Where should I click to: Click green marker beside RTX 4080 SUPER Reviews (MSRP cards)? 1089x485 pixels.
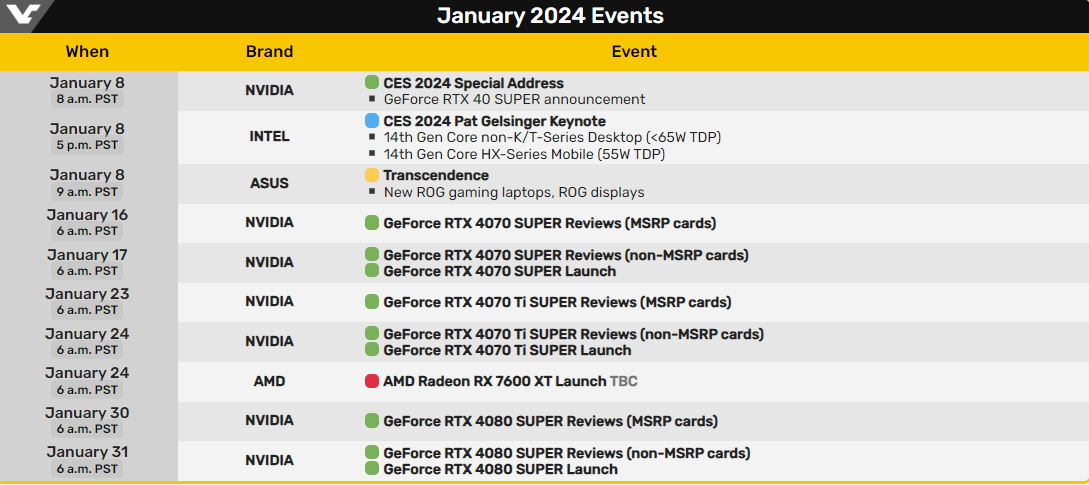click(x=372, y=421)
